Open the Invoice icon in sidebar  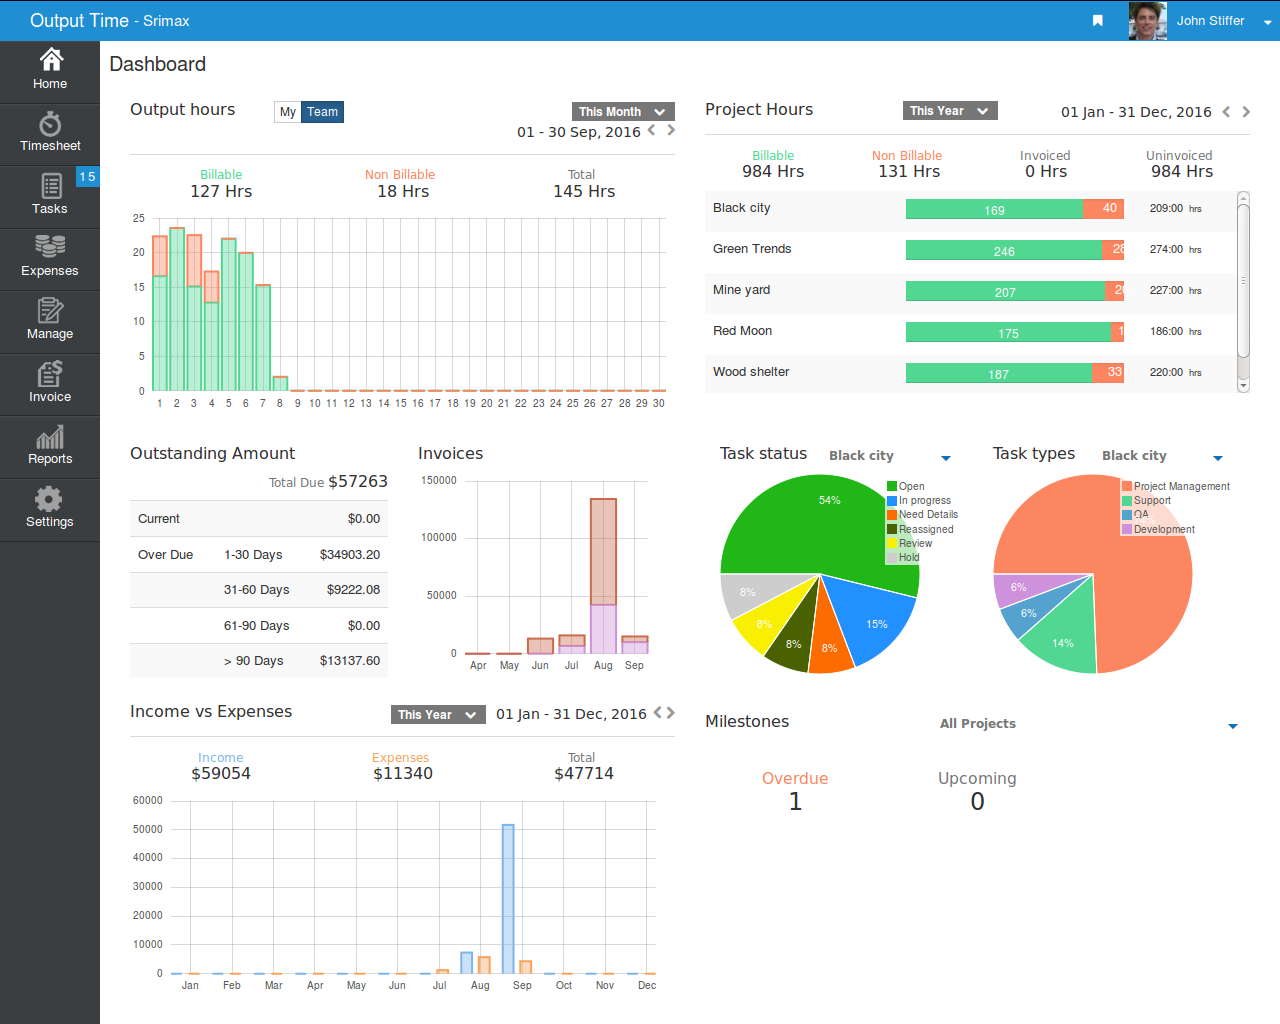50,373
